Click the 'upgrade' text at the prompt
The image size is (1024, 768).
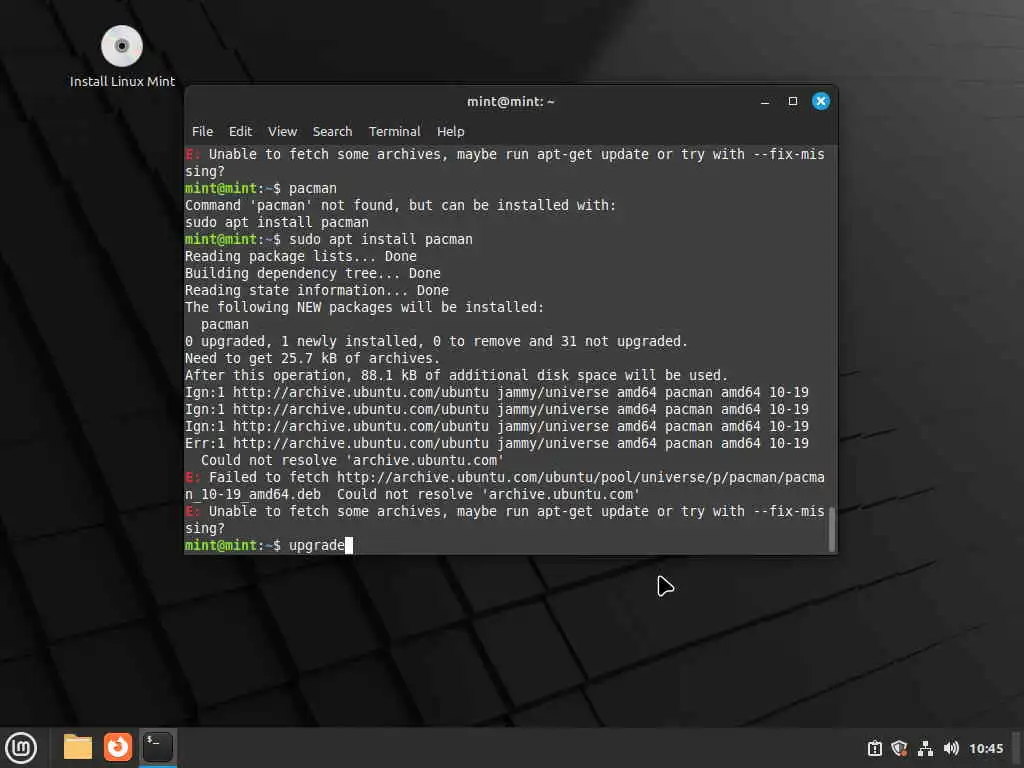tap(317, 545)
